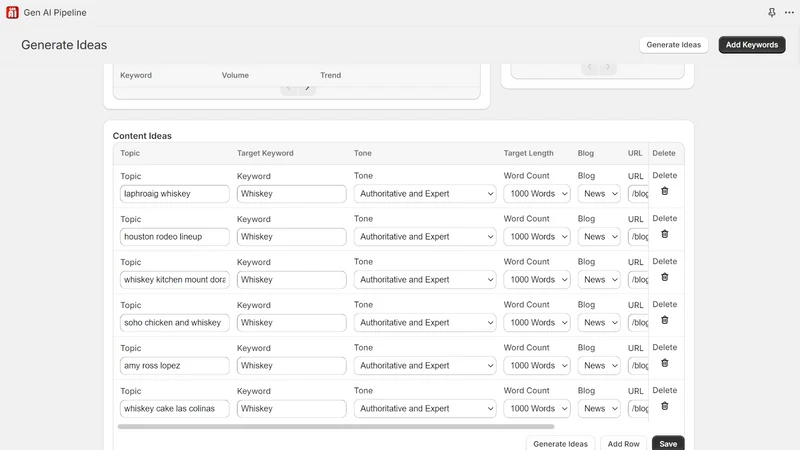
Task: Open Tone dropdown for whiskey cake las colinas
Action: pos(424,408)
